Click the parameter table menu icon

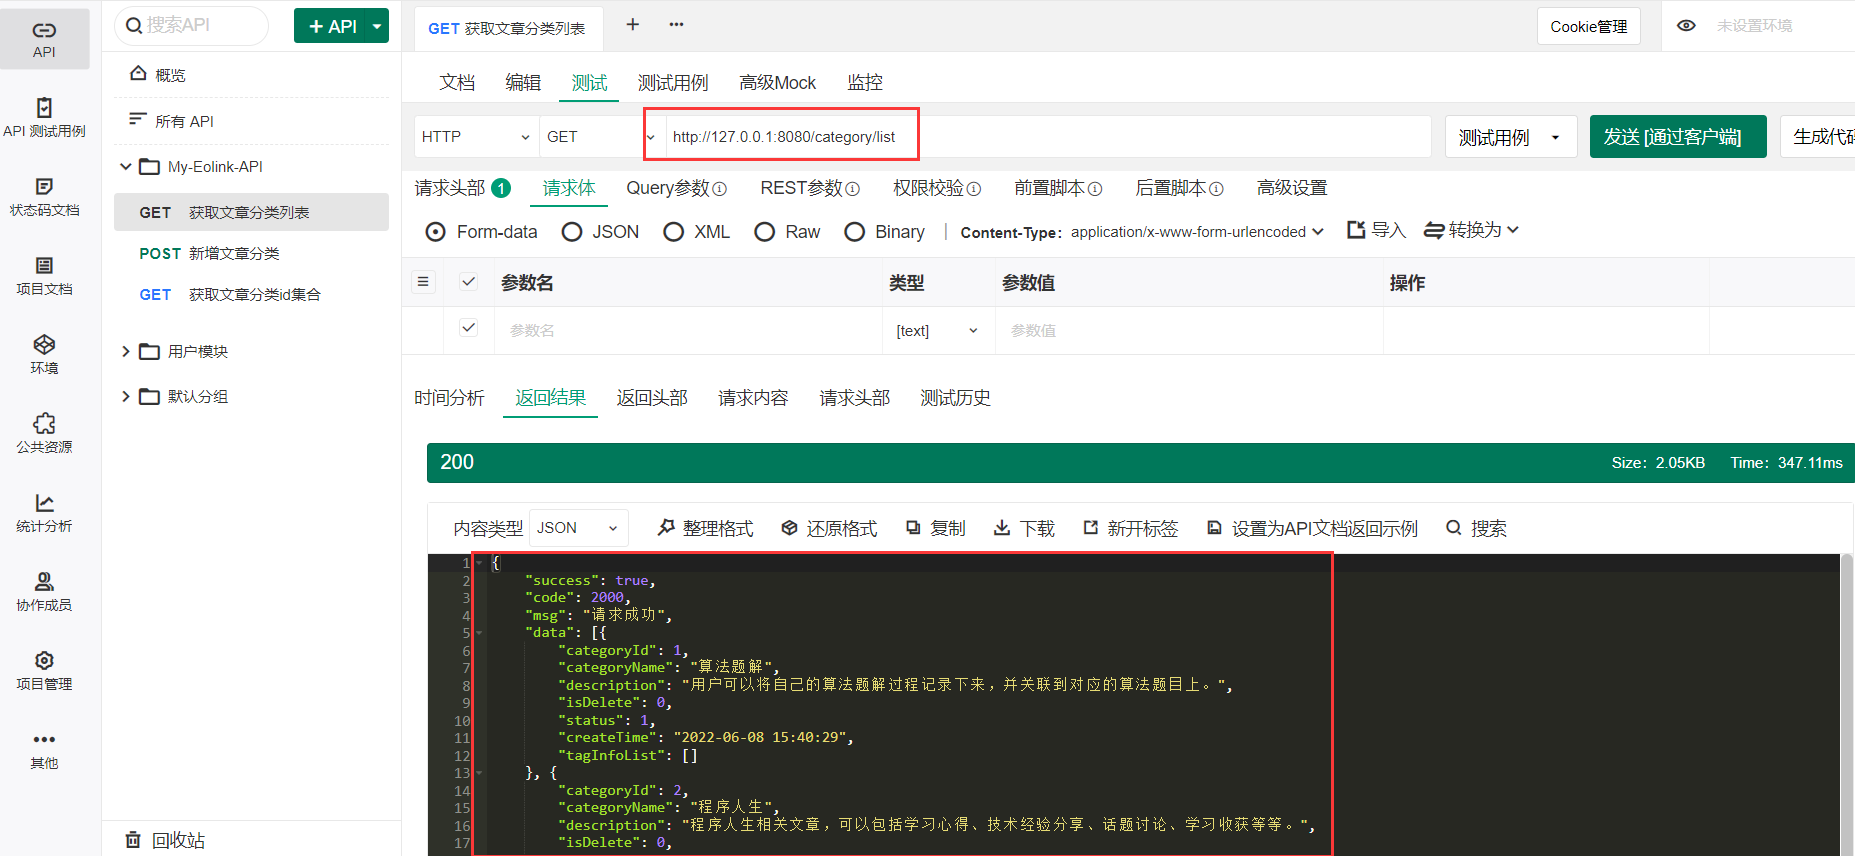click(x=423, y=282)
